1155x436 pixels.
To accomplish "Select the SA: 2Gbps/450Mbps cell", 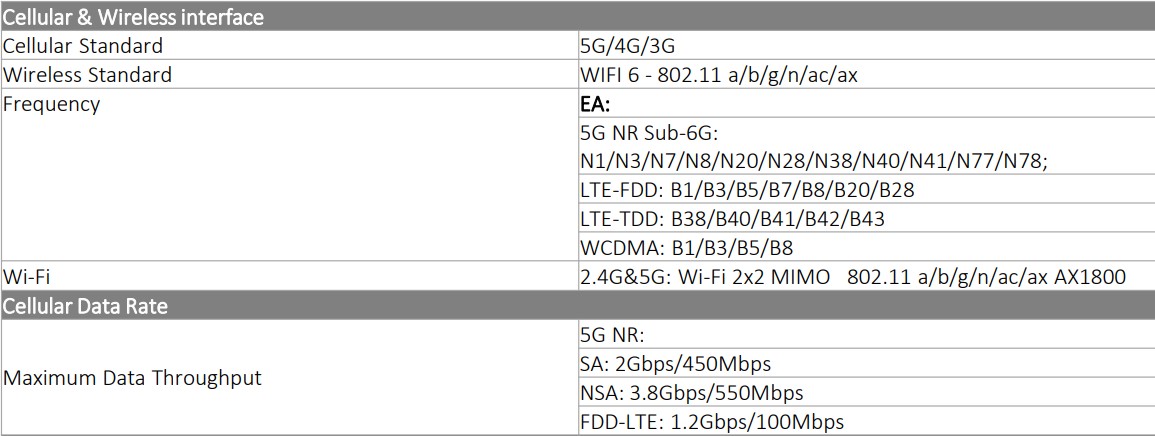I will [675, 364].
